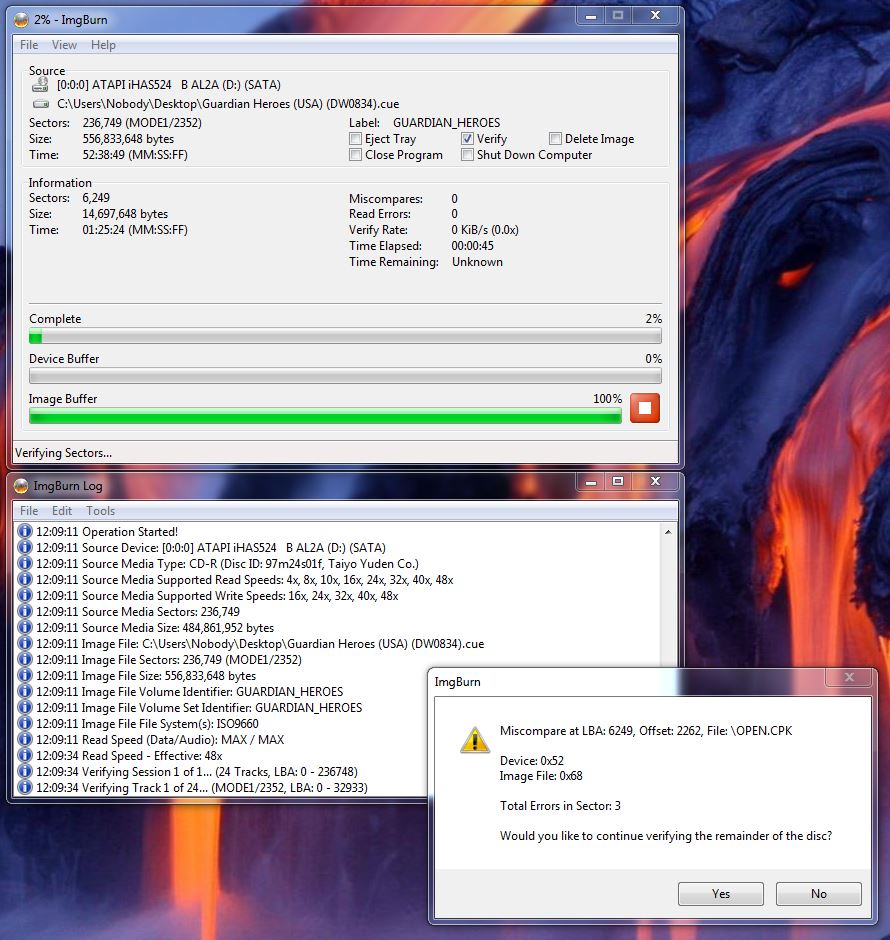Click info icon beside Source Media Type log line
The width and height of the screenshot is (890, 940).
(25, 564)
